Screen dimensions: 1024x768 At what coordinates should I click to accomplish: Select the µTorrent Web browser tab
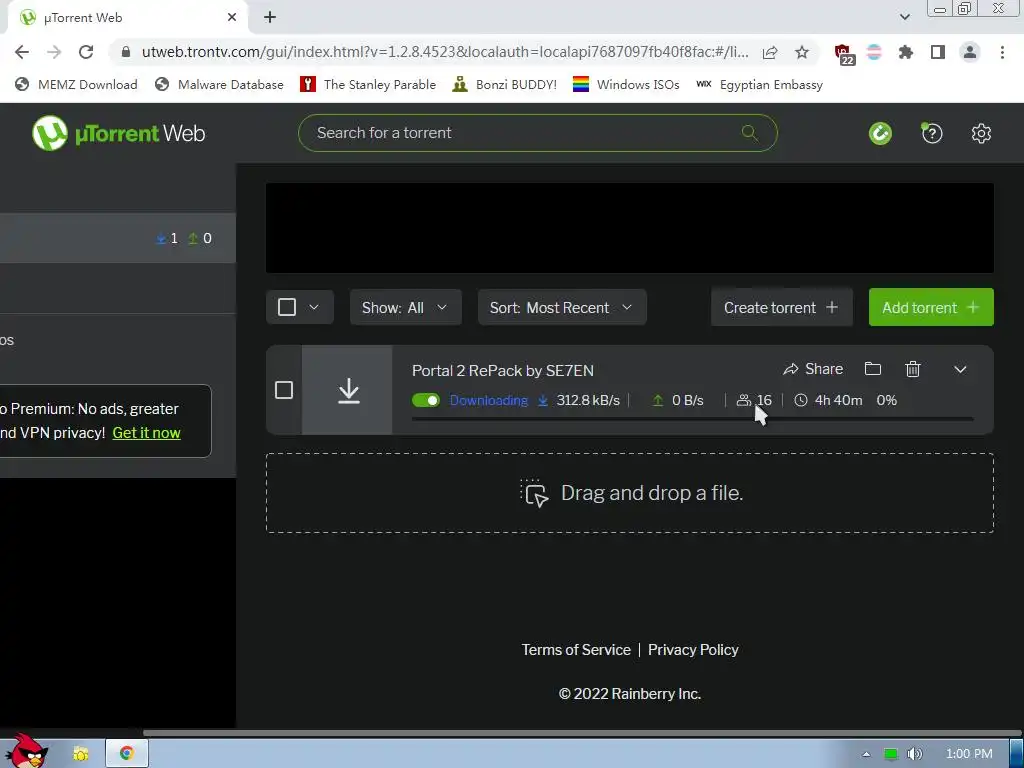coord(127,18)
